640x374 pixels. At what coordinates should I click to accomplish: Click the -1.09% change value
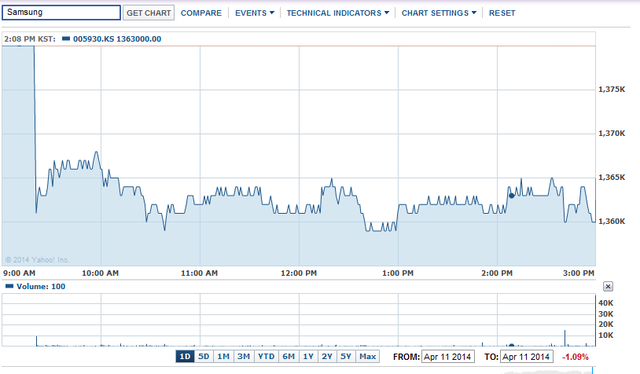pyautogui.click(x=575, y=357)
